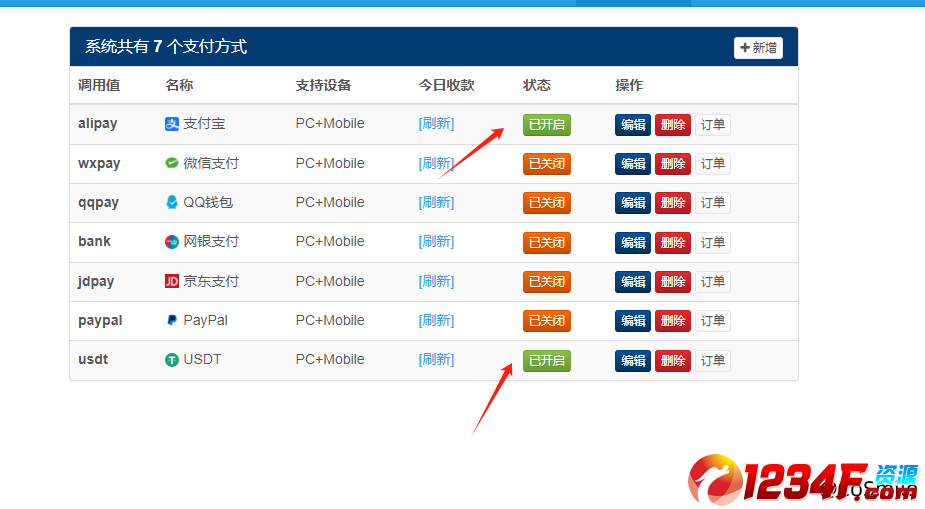Click the 微信支付 name text
The image size is (925, 509).
pyautogui.click(x=211, y=163)
